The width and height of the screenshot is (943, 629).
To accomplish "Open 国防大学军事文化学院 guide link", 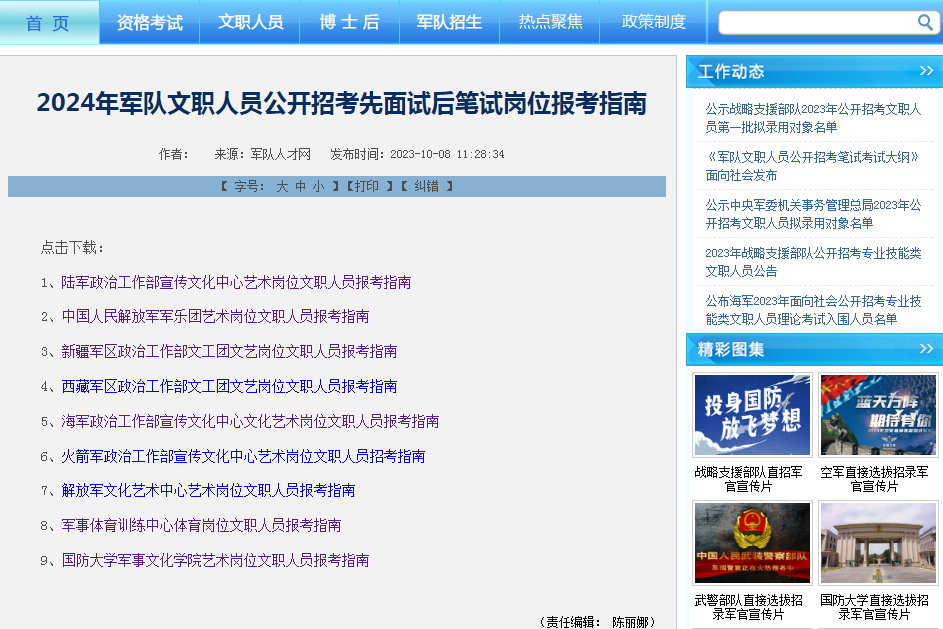I will coord(215,560).
